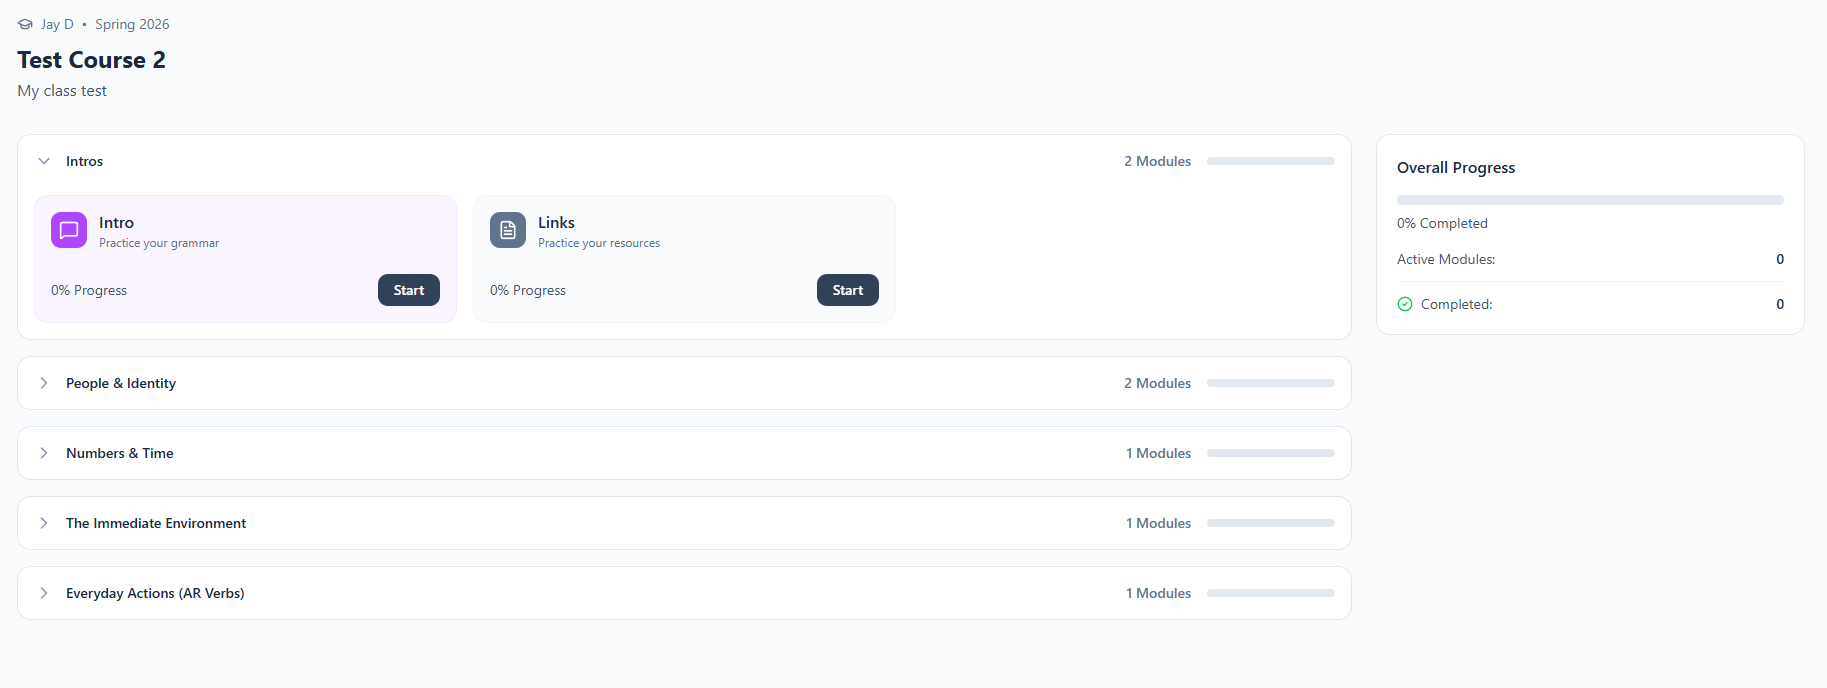Image resolution: width=1827 pixels, height=688 pixels.
Task: Open the Links module card title
Action: 556,222
